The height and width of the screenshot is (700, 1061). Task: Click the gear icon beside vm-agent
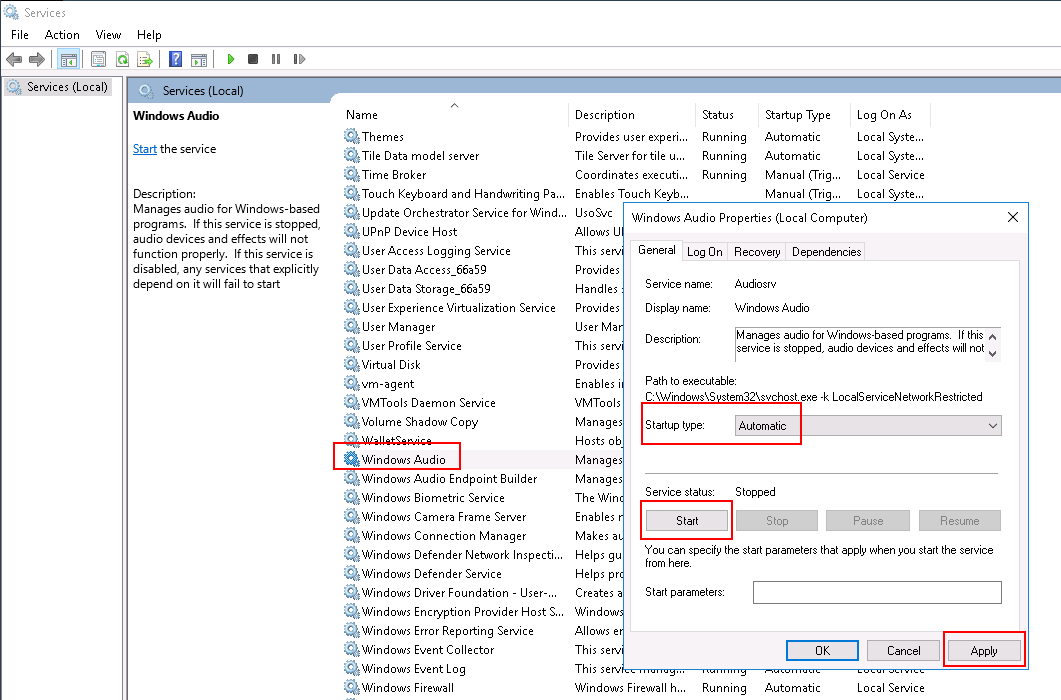click(351, 383)
